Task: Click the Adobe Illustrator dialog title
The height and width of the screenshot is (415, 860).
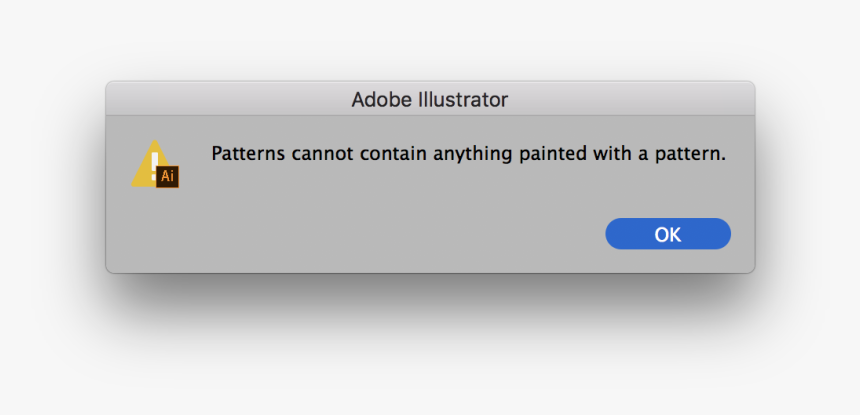Action: 429,100
